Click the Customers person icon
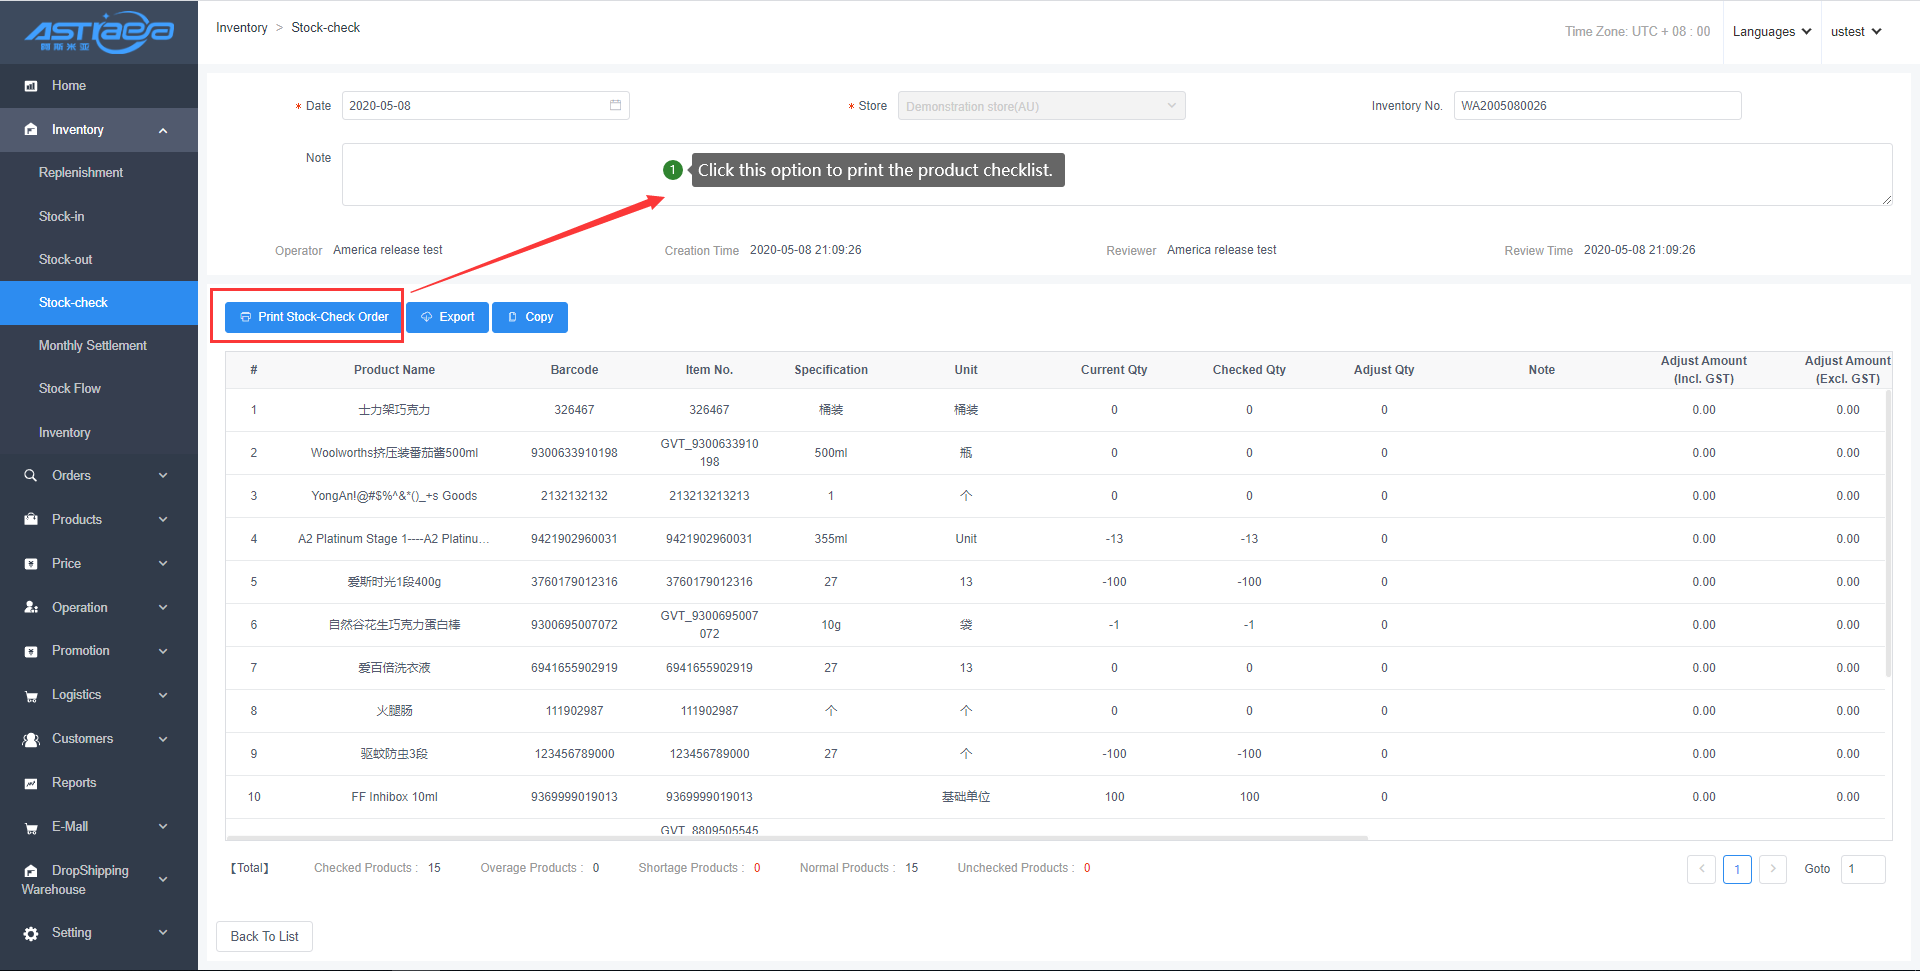Image resolution: width=1920 pixels, height=971 pixels. click(x=31, y=739)
